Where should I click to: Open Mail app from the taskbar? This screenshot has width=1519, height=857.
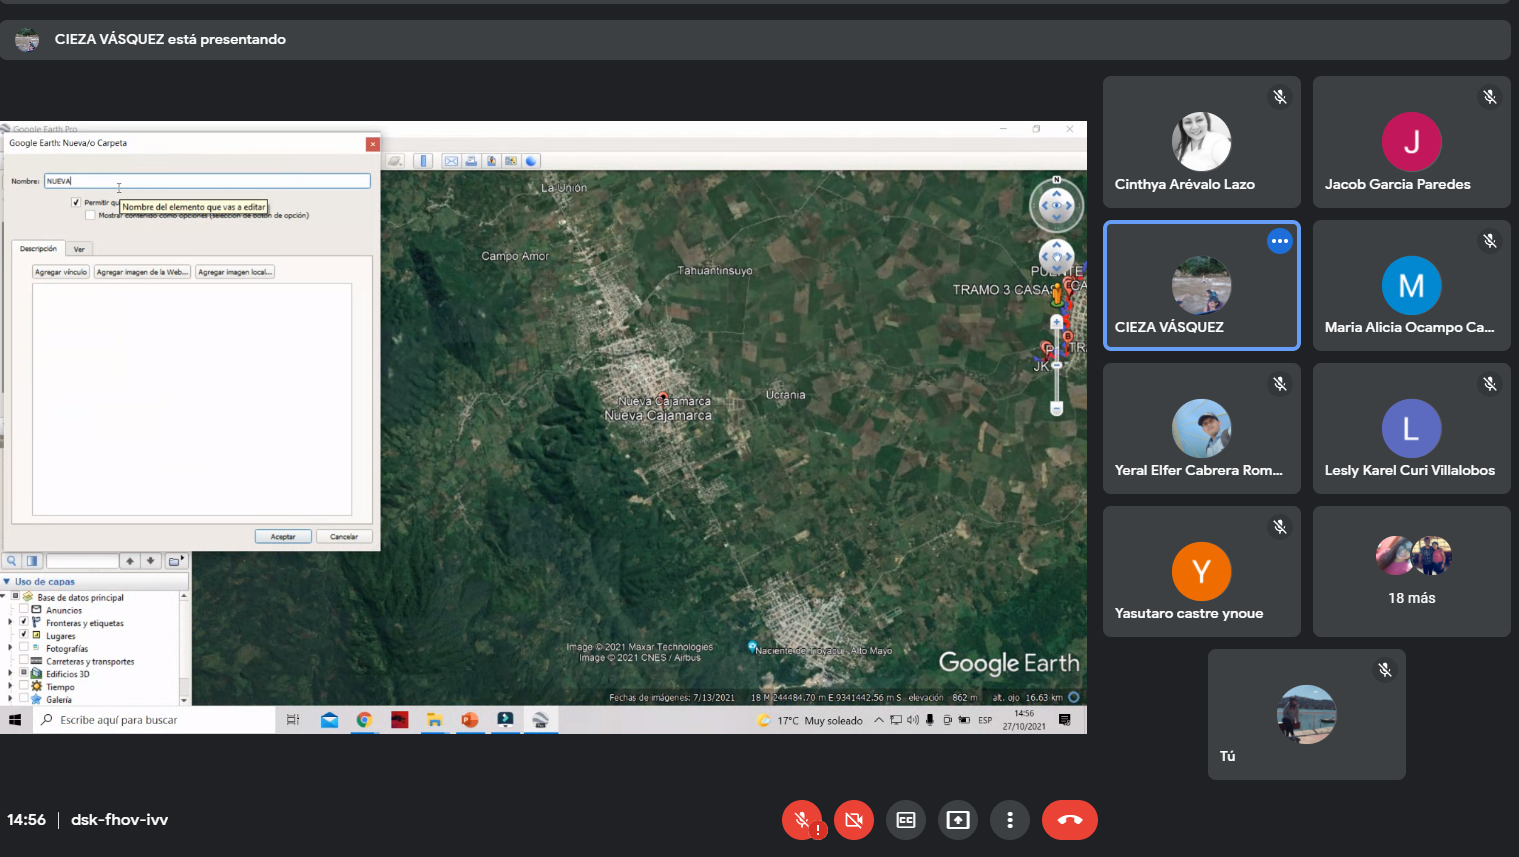[x=329, y=720]
